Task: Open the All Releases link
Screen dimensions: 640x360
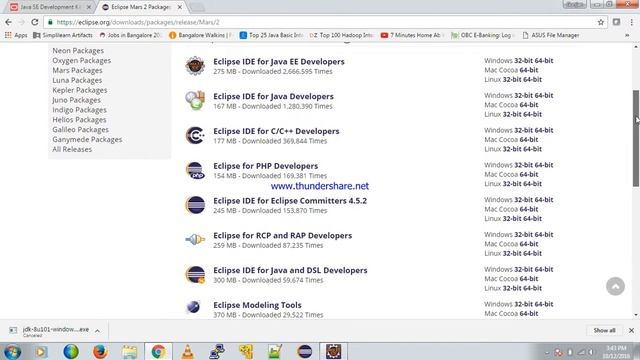Action: [72, 149]
